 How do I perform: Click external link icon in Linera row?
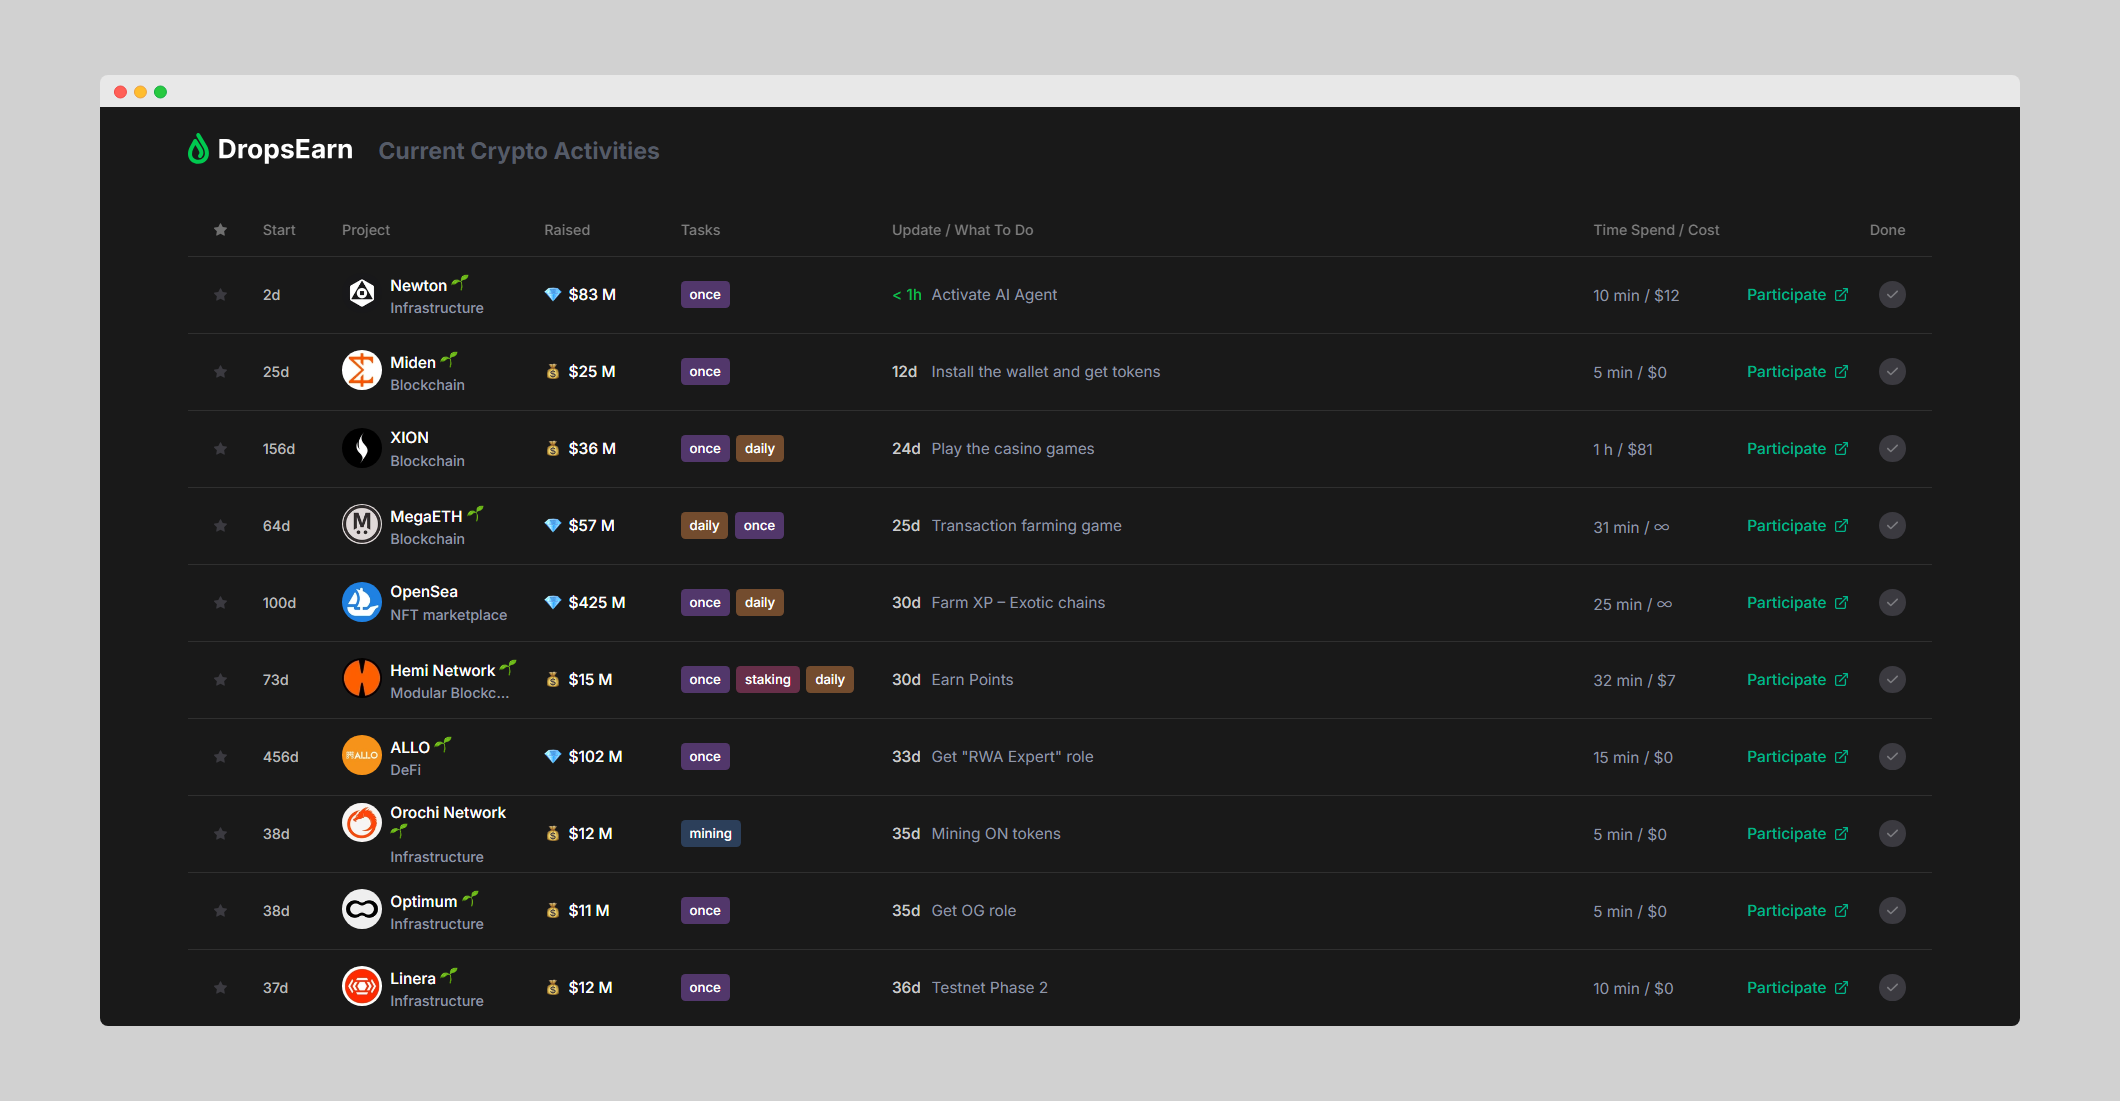(x=1841, y=988)
